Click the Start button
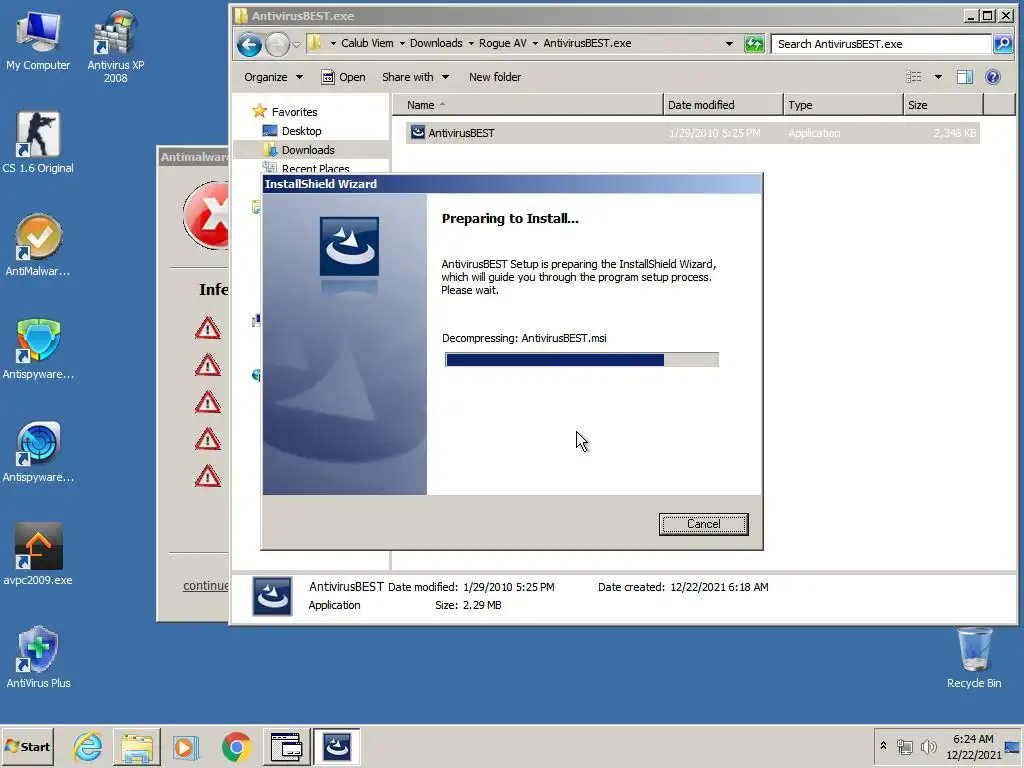This screenshot has height=768, width=1024. 27,746
